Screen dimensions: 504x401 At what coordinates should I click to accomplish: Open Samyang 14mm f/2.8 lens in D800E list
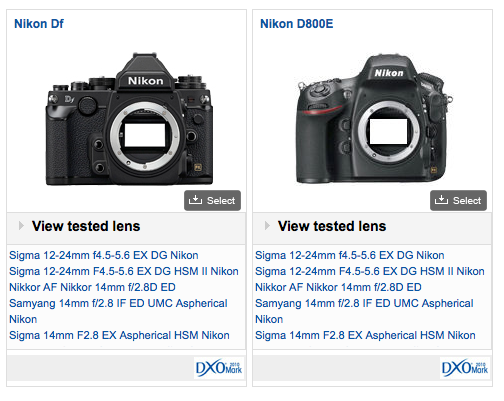364,311
